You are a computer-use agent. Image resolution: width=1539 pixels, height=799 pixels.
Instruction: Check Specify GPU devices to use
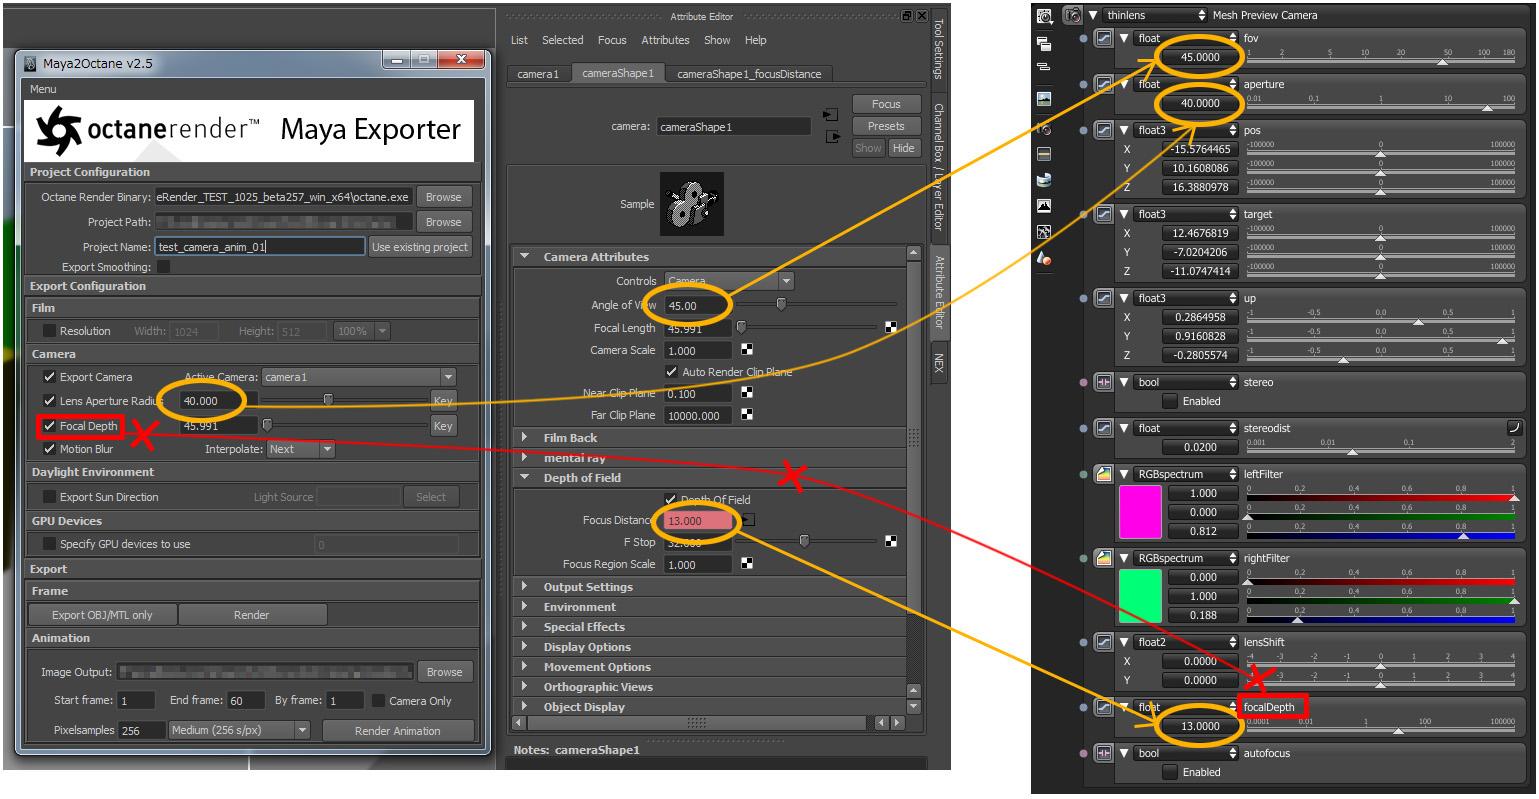(49, 544)
